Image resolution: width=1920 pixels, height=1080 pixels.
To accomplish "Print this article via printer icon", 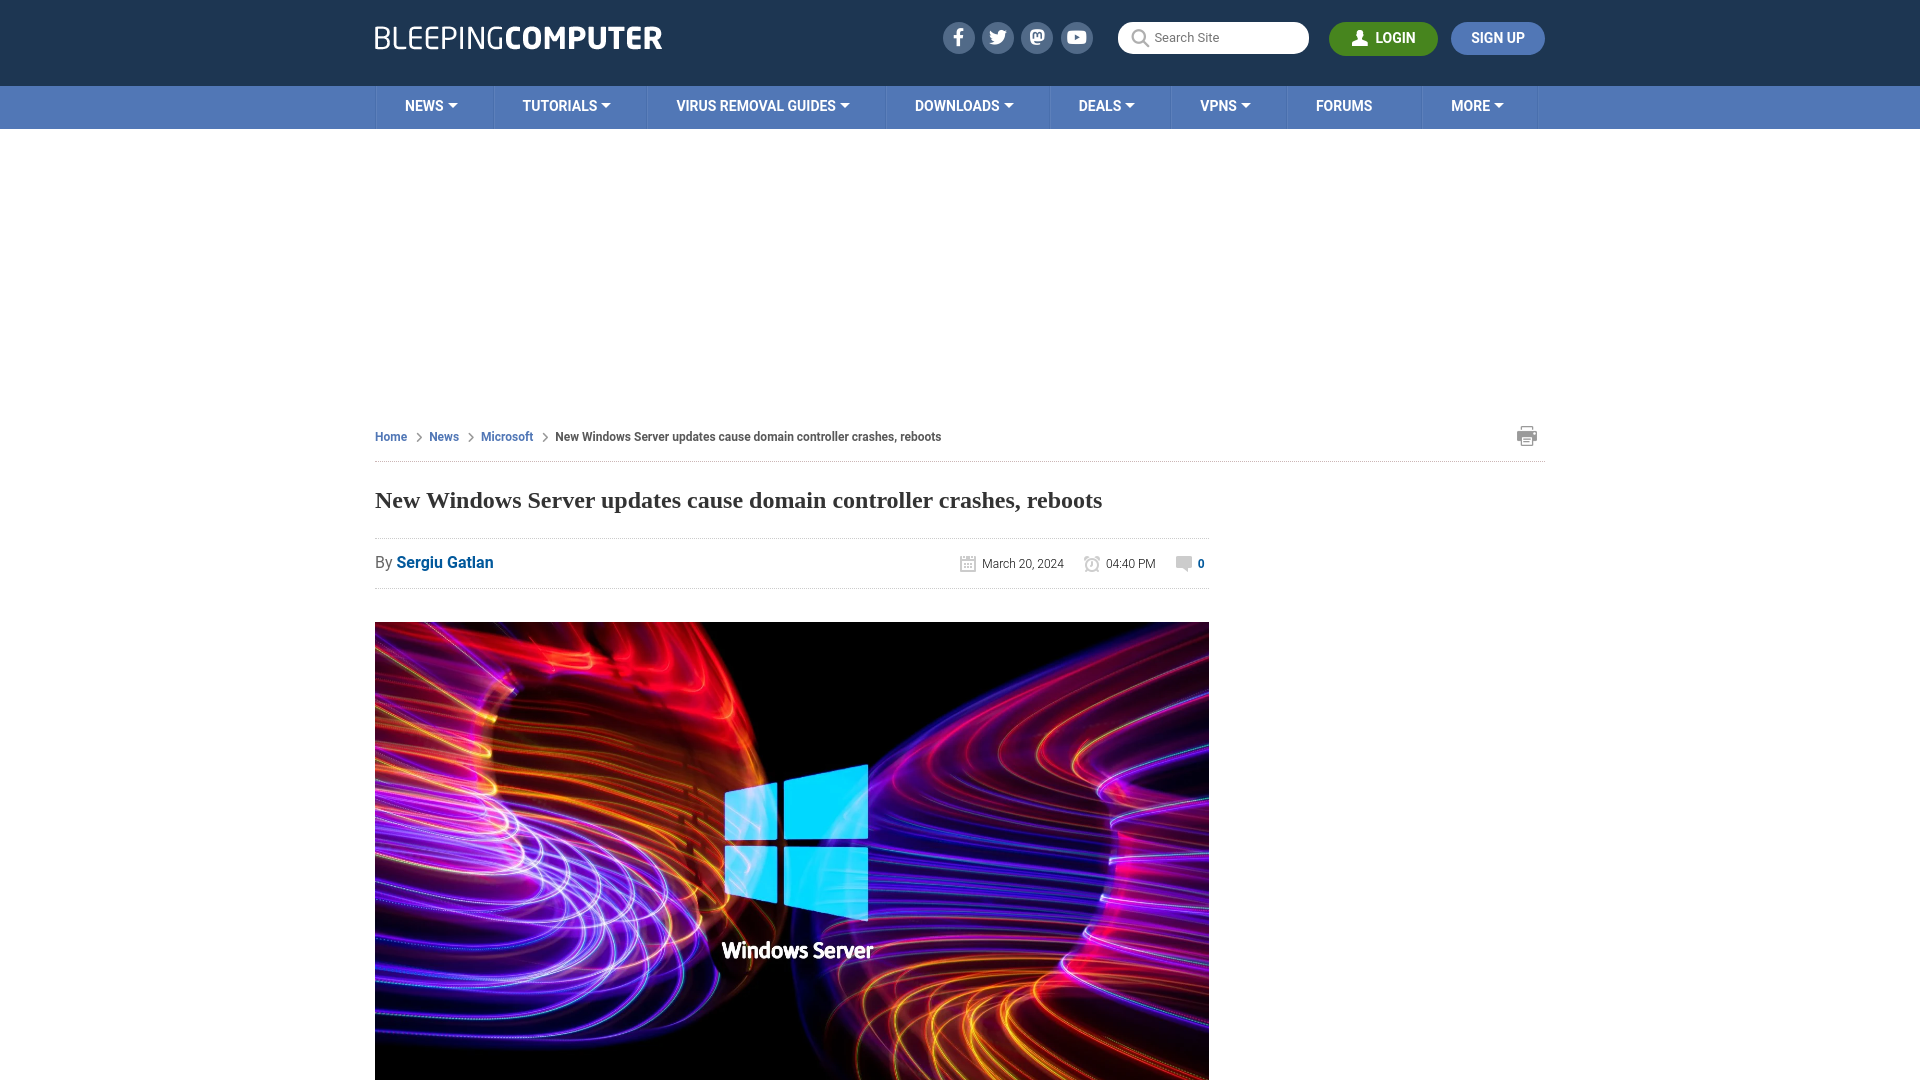I will click(x=1526, y=436).
